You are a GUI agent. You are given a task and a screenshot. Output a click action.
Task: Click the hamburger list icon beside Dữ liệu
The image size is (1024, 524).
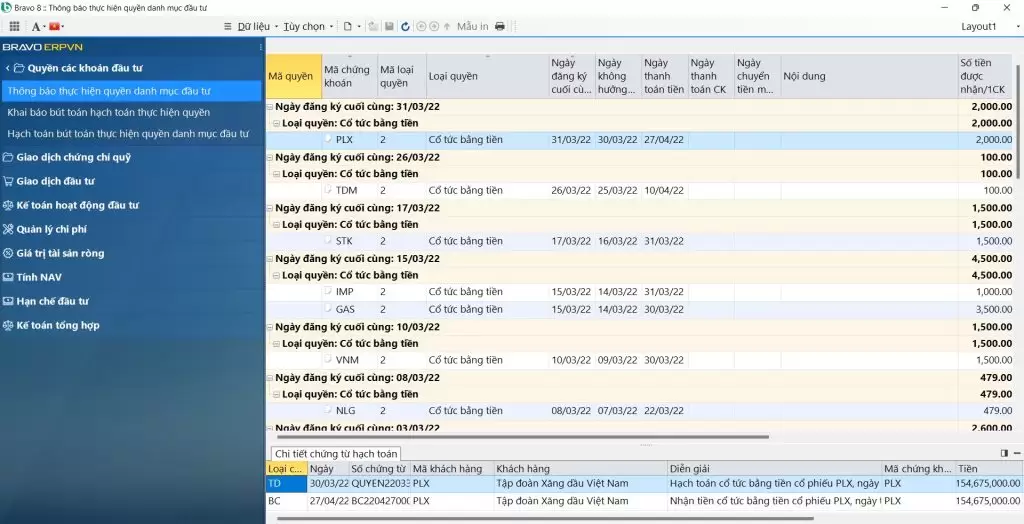(228, 26)
